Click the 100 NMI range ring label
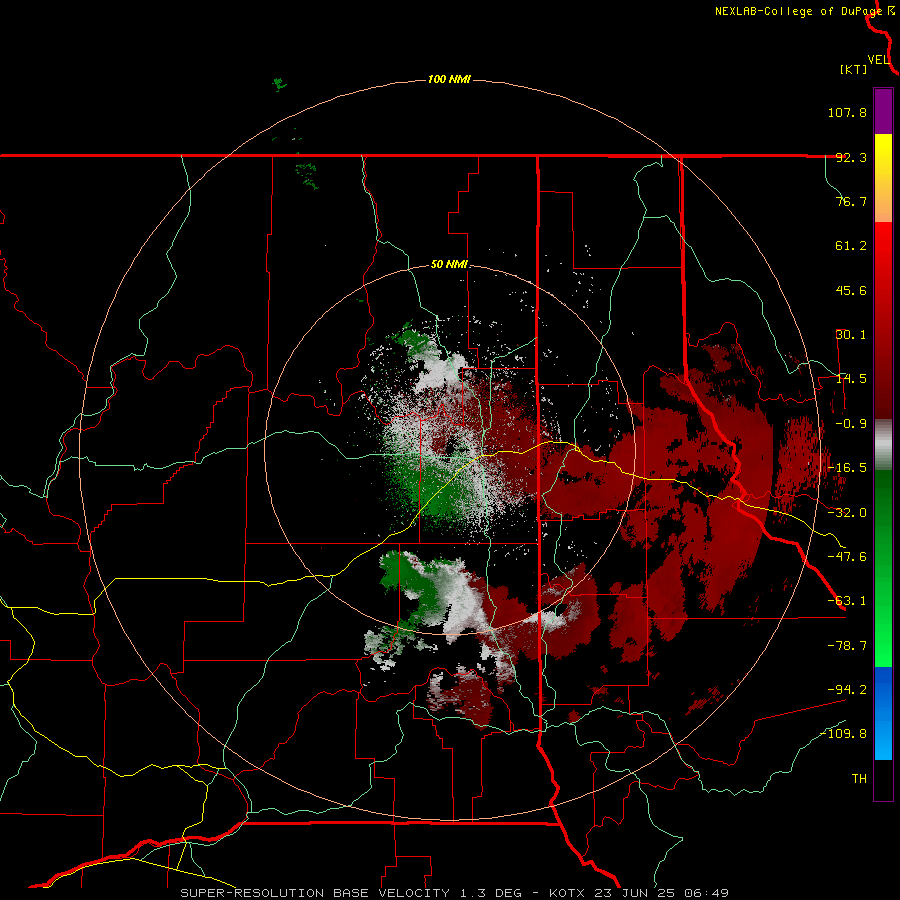 point(449,79)
